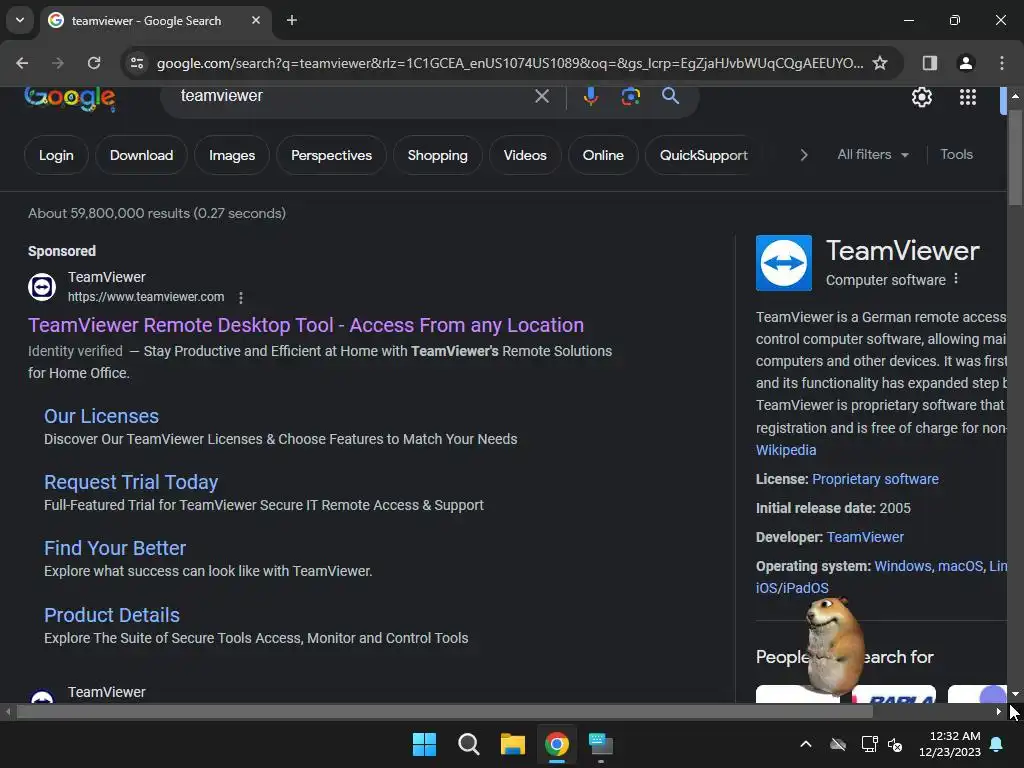Open the Request Trial Today sitelink
The image size is (1024, 768).
click(131, 482)
